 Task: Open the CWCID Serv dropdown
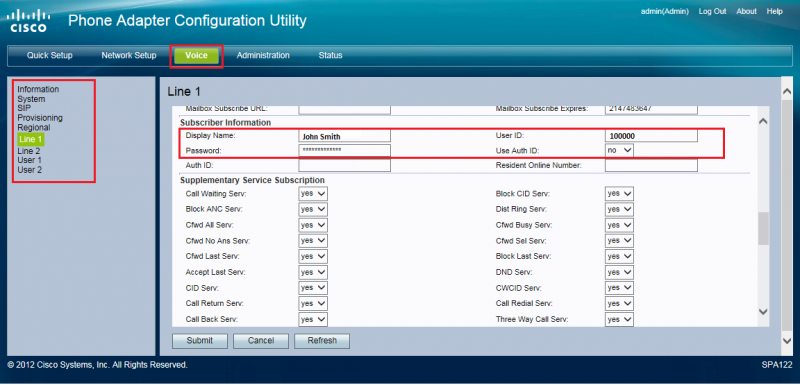619,288
